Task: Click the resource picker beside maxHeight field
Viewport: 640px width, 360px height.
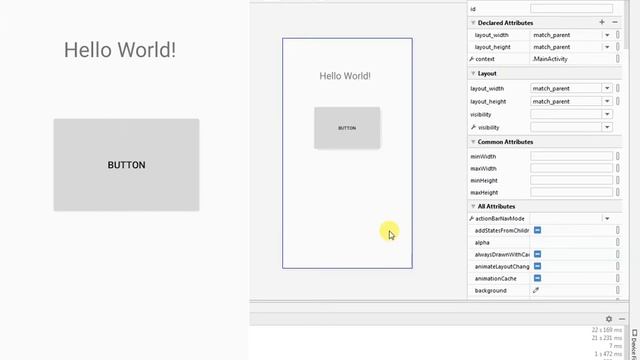Action: coord(618,192)
